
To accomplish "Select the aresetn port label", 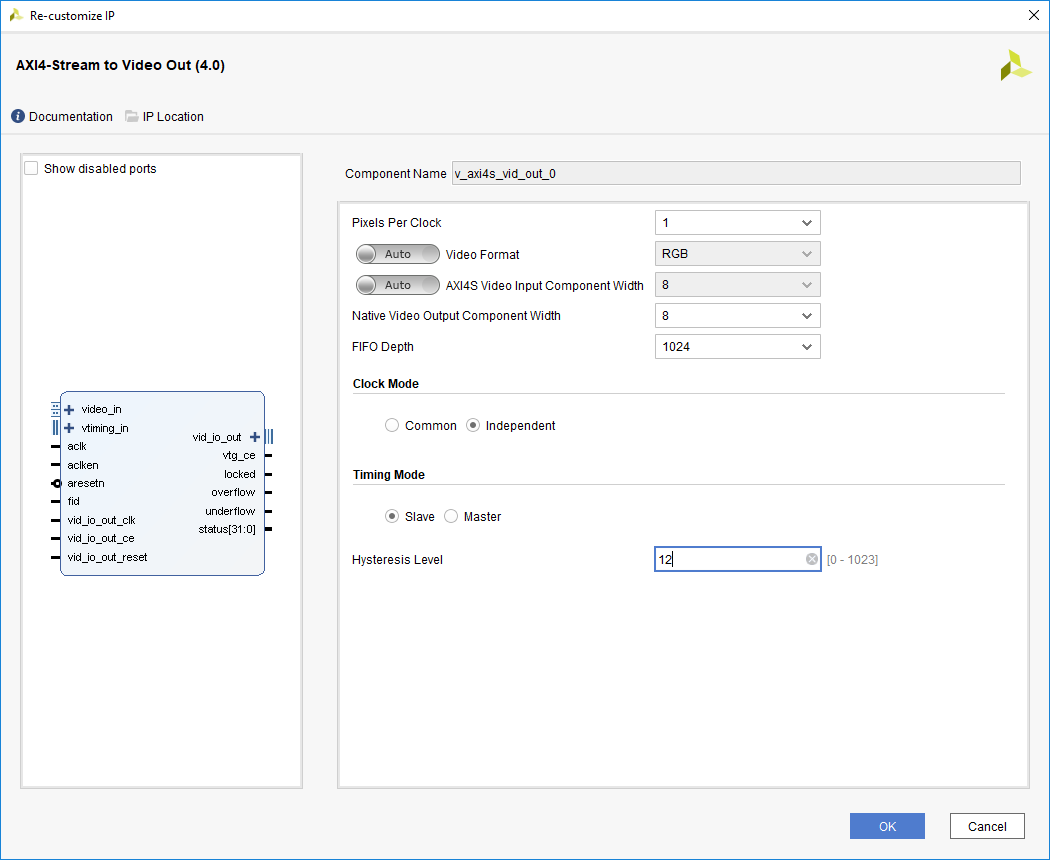I will [x=86, y=483].
